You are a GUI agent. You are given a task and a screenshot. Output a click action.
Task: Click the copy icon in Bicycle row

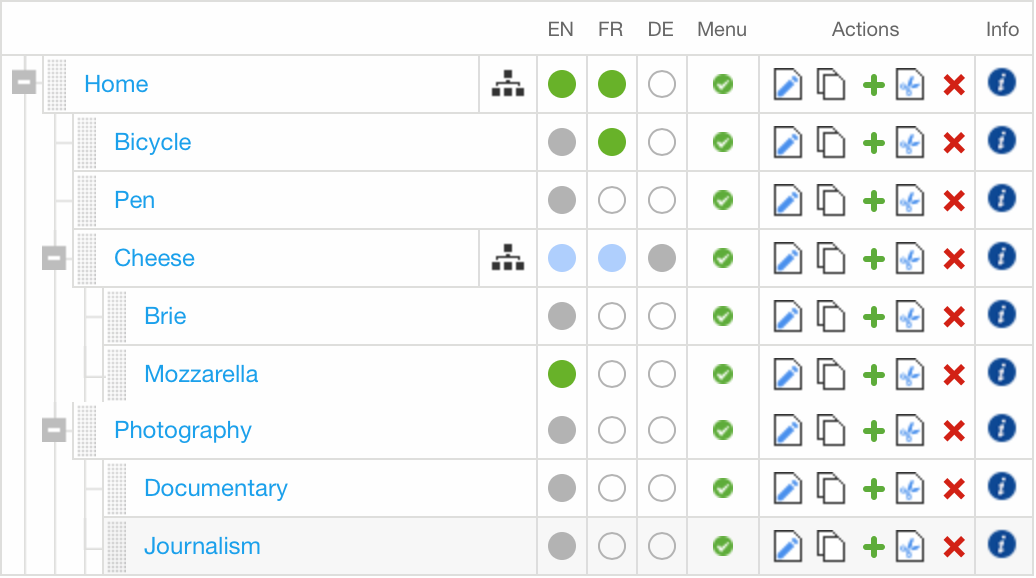[x=831, y=143]
